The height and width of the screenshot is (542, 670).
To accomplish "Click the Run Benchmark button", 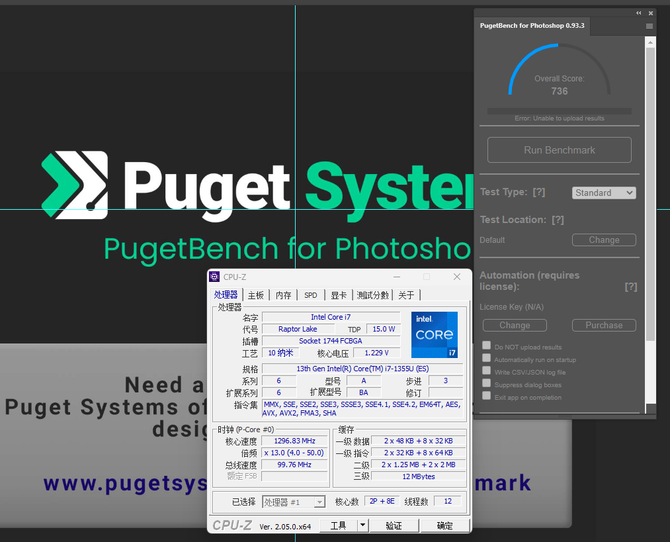I will (x=559, y=150).
